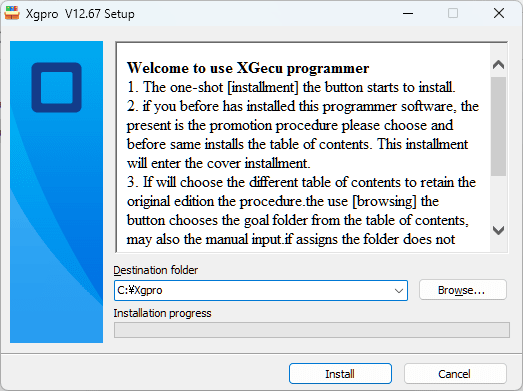523x391 pixels.
Task: Click inside the C:¥Xgpro path field
Action: pos(253,291)
